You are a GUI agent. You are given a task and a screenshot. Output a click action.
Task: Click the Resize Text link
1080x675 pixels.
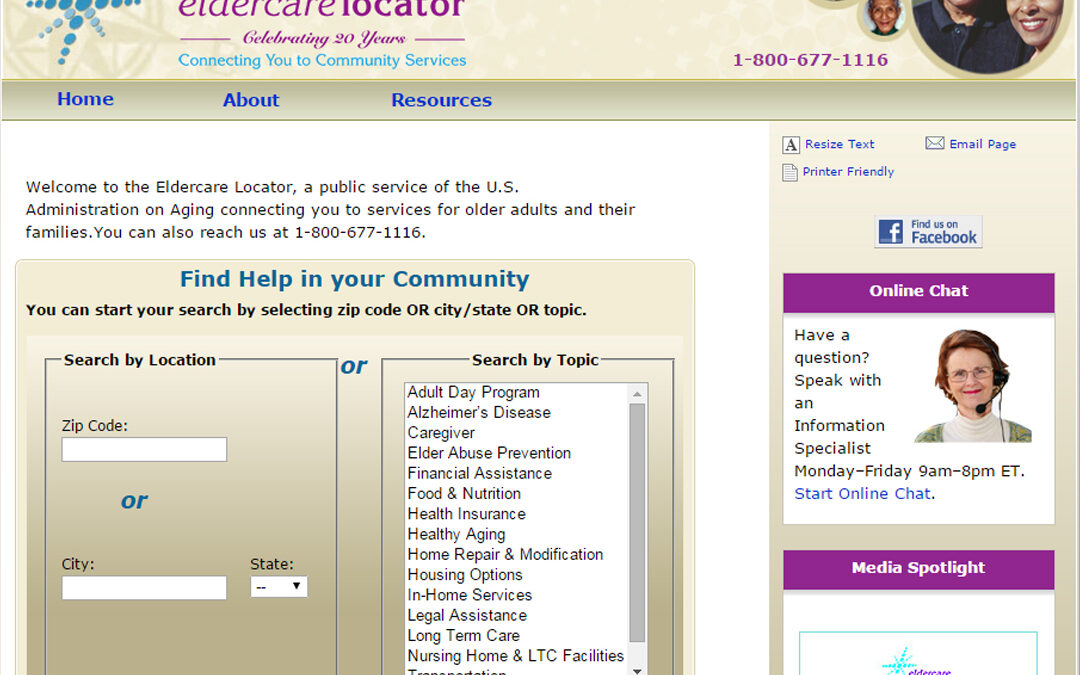click(840, 144)
